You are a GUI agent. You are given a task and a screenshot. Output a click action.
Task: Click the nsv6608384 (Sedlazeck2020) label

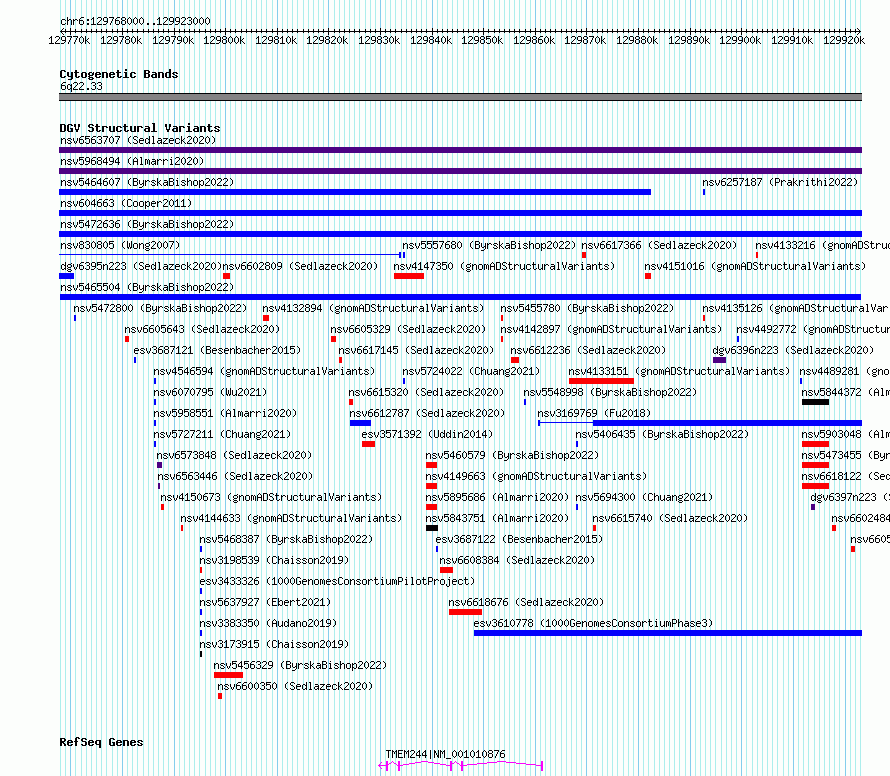tap(517, 560)
